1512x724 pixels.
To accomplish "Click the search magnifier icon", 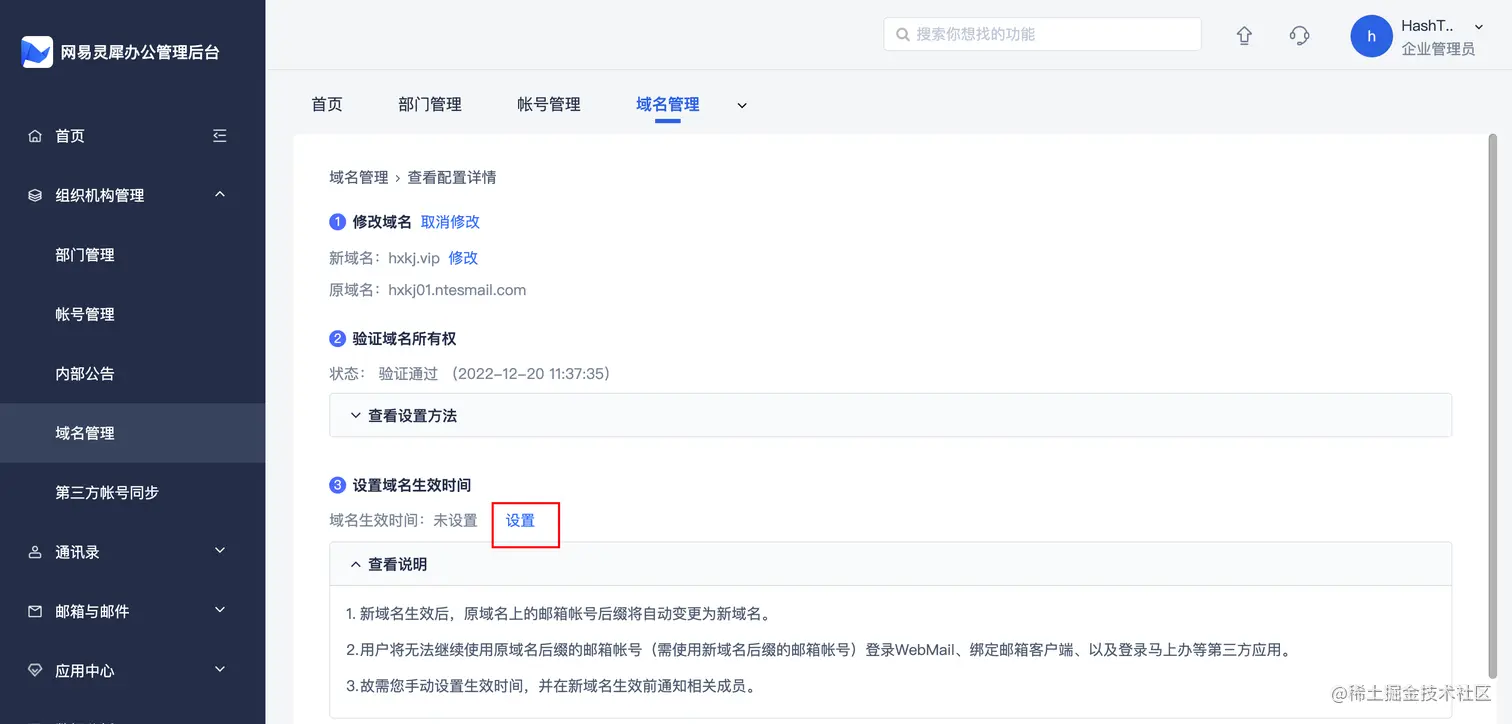I will tap(903, 34).
